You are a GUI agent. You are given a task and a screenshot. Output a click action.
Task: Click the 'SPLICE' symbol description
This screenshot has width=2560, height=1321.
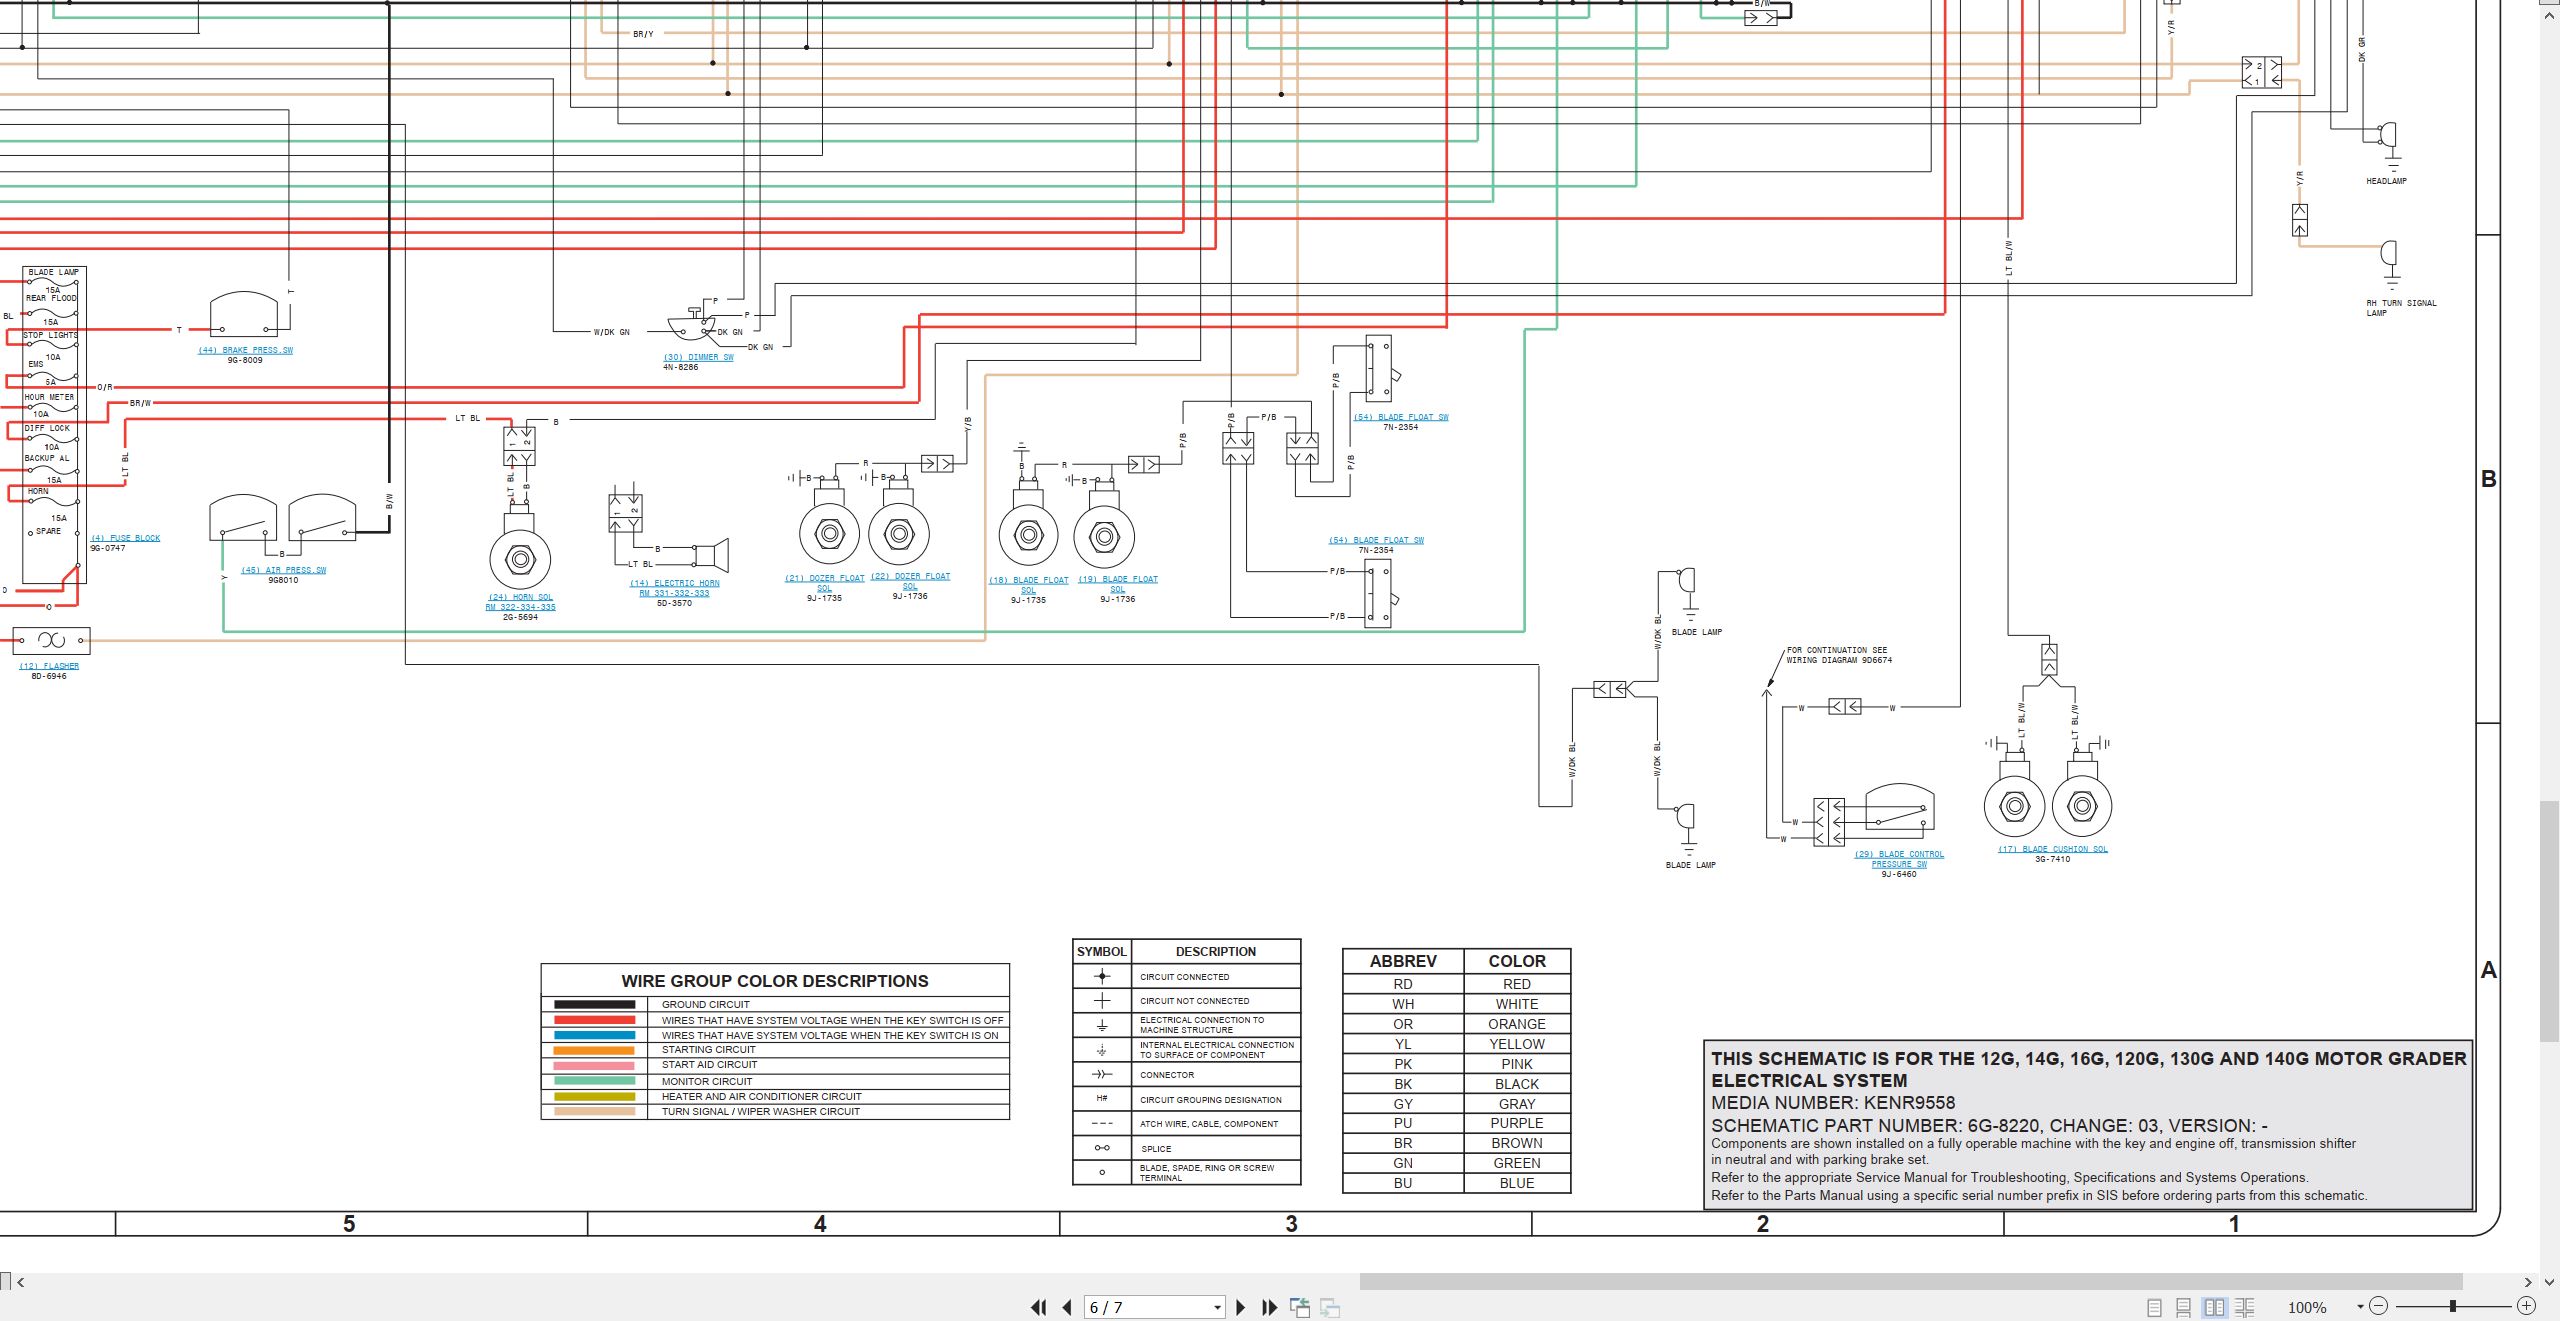click(1156, 1149)
